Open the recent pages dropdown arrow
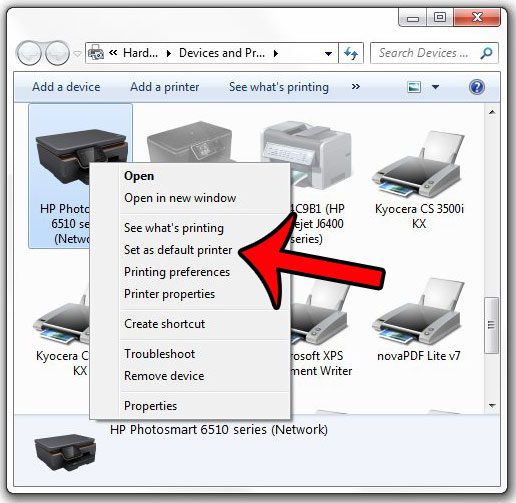The height and width of the screenshot is (503, 516). pyautogui.click(x=77, y=53)
